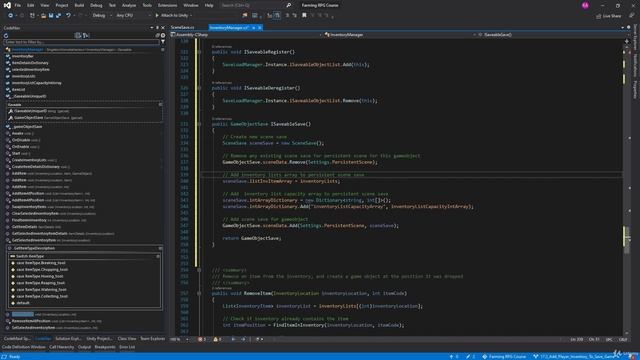Open the File menu
The height and width of the screenshot is (360, 640).
click(18, 5)
